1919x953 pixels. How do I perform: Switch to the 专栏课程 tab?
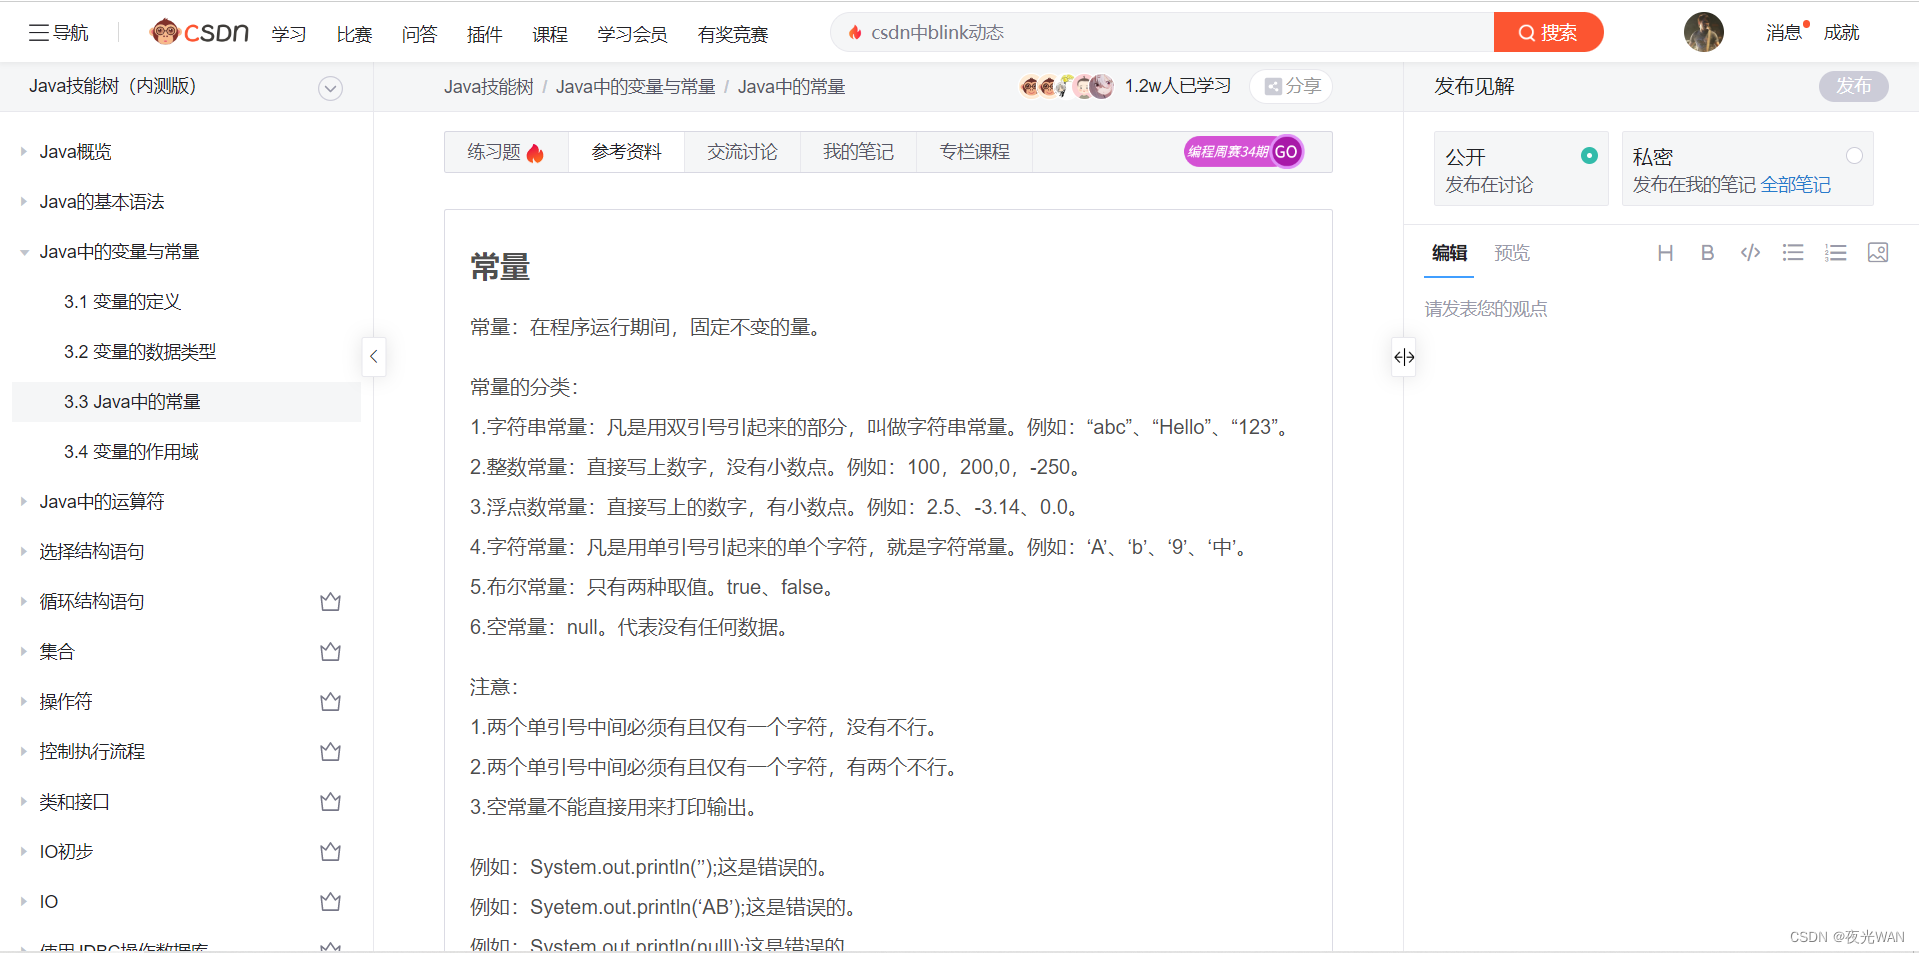point(974,152)
